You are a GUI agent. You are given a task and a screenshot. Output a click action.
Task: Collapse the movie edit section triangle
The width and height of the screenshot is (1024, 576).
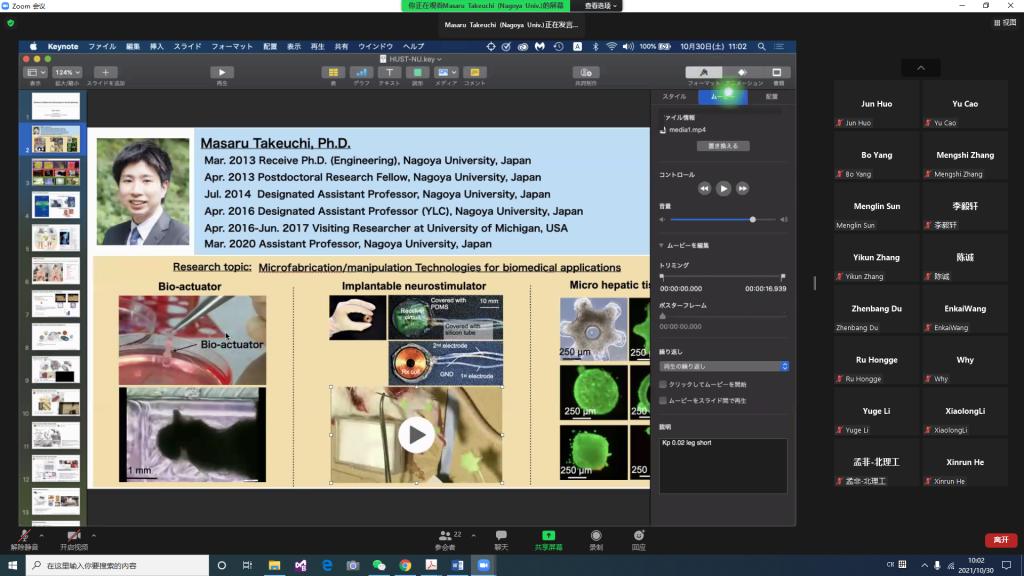tap(661, 245)
